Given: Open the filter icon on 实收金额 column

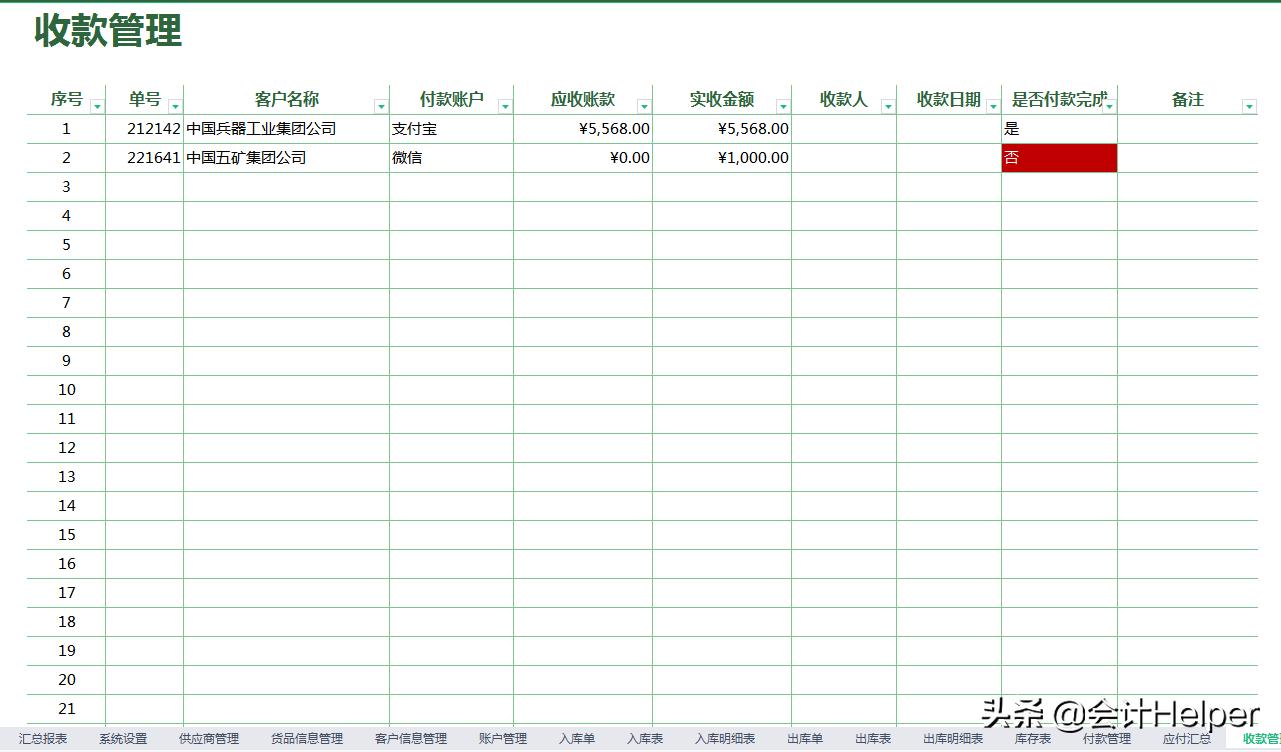Looking at the screenshot, I should click(x=782, y=103).
